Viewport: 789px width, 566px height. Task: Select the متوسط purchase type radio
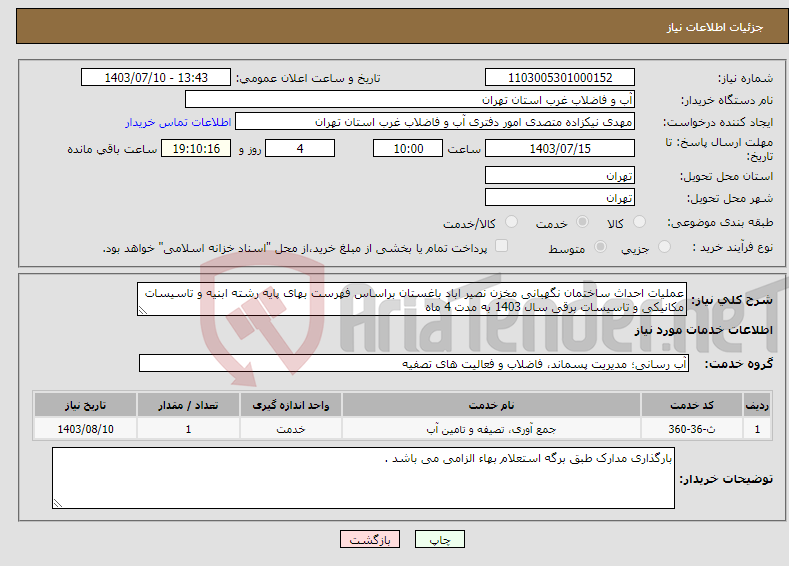pos(600,247)
